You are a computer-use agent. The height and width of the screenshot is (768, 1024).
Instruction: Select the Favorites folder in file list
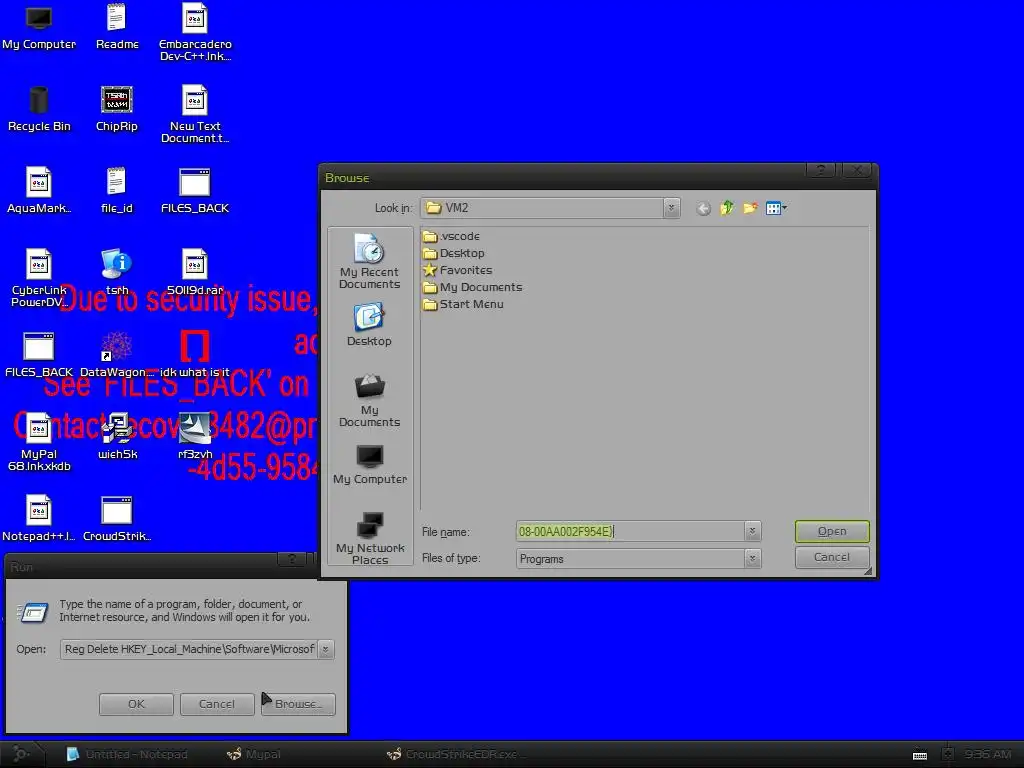pyautogui.click(x=458, y=270)
